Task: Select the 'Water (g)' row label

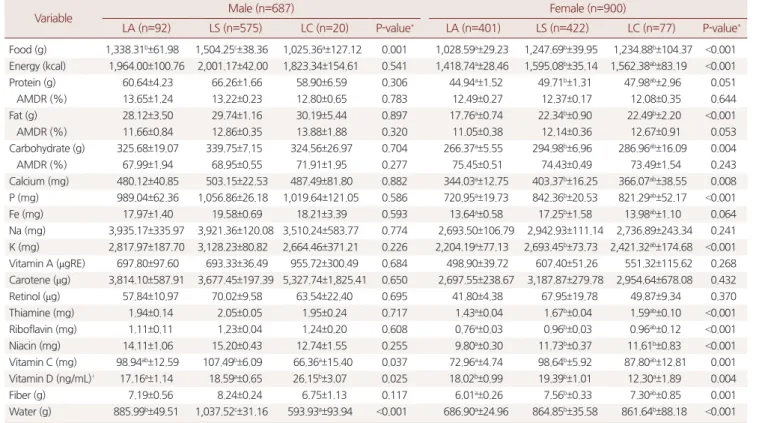Action: [x=30, y=412]
